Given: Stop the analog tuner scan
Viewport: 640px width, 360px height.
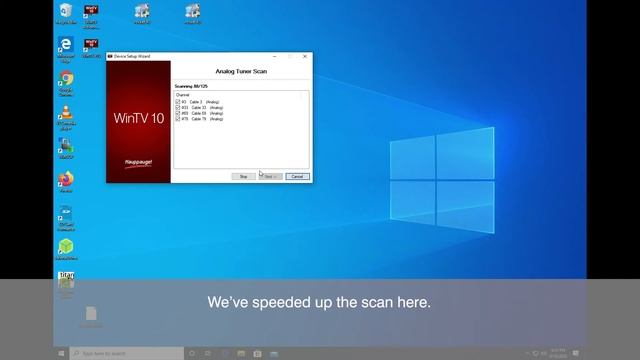Looking at the screenshot, I should pyautogui.click(x=244, y=176).
